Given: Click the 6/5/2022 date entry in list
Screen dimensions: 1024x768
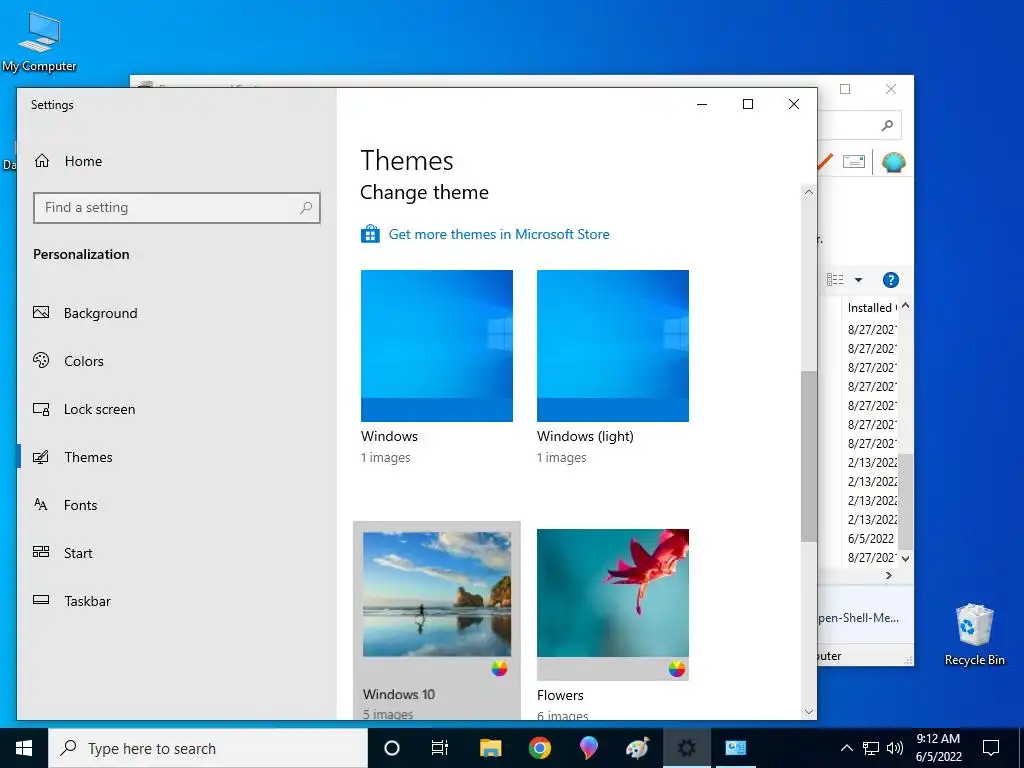Looking at the screenshot, I should (x=871, y=539).
